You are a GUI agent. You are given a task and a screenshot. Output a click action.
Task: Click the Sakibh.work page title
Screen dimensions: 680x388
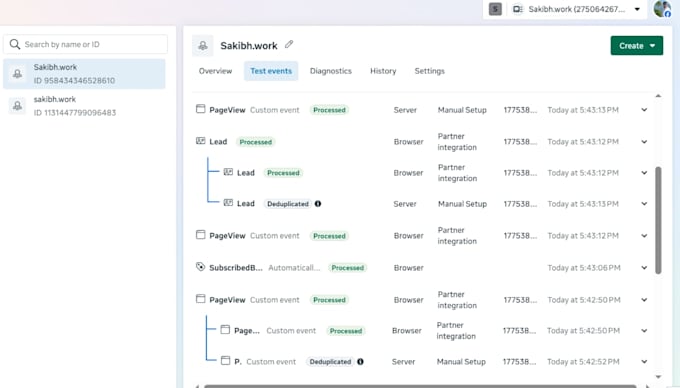coord(249,46)
